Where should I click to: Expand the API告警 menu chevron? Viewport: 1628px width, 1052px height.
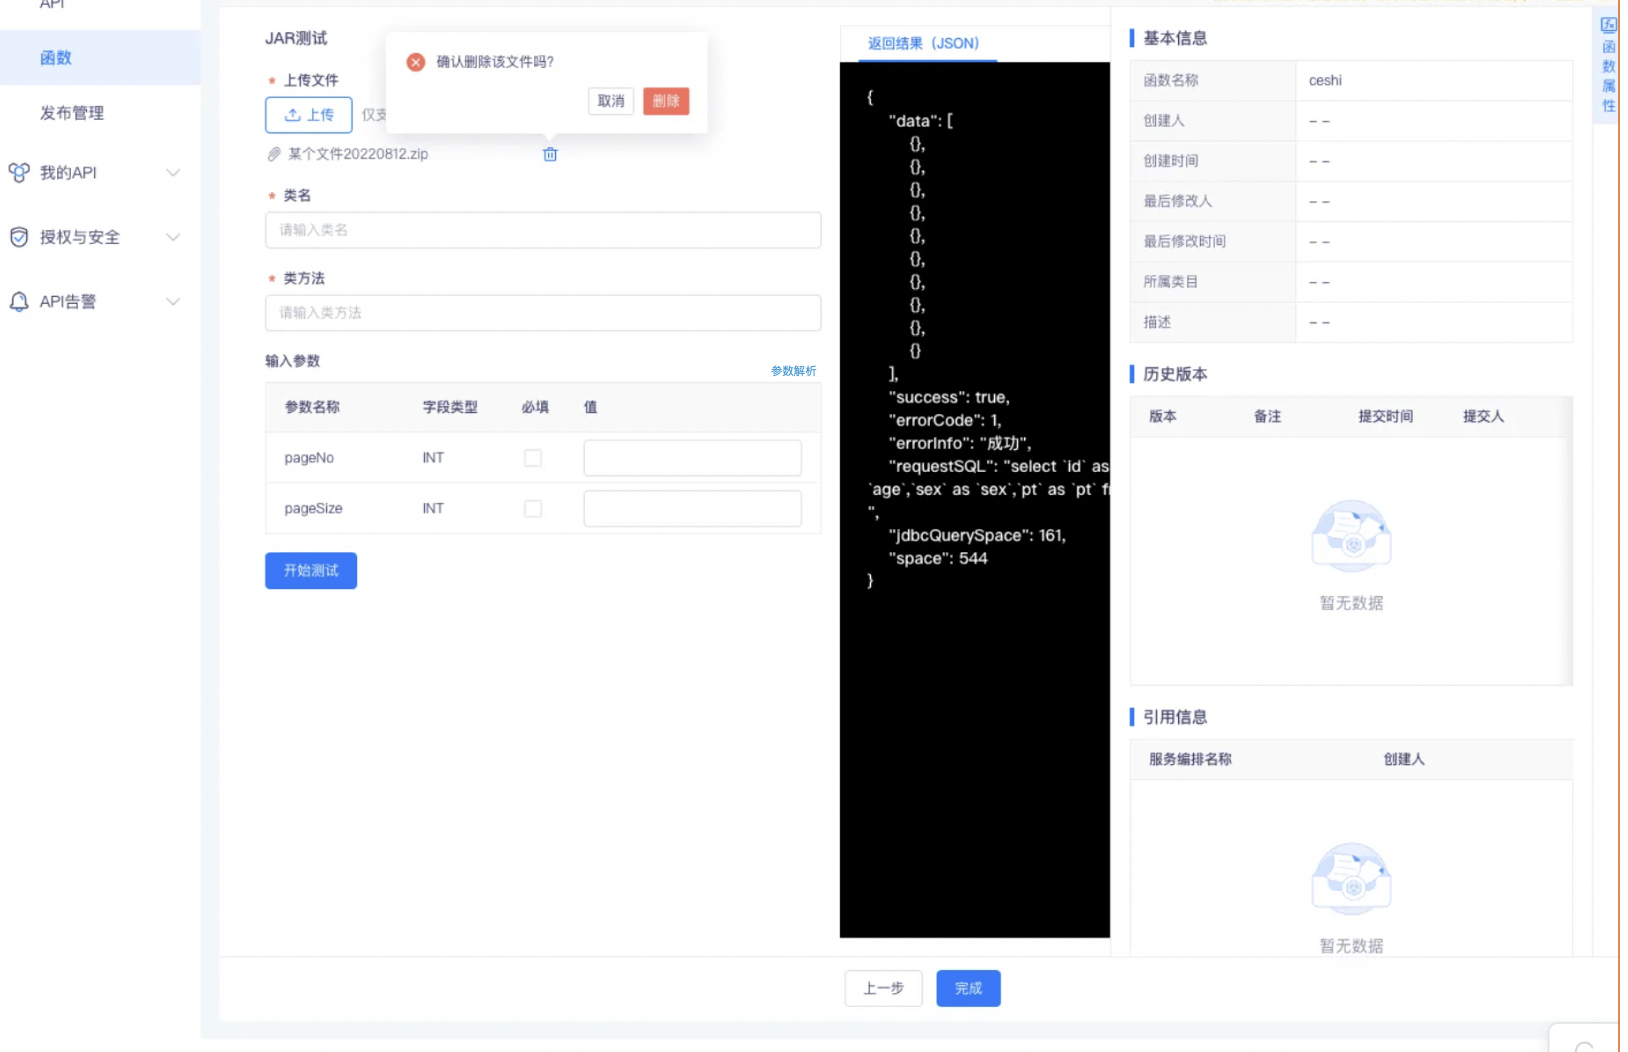(x=173, y=302)
